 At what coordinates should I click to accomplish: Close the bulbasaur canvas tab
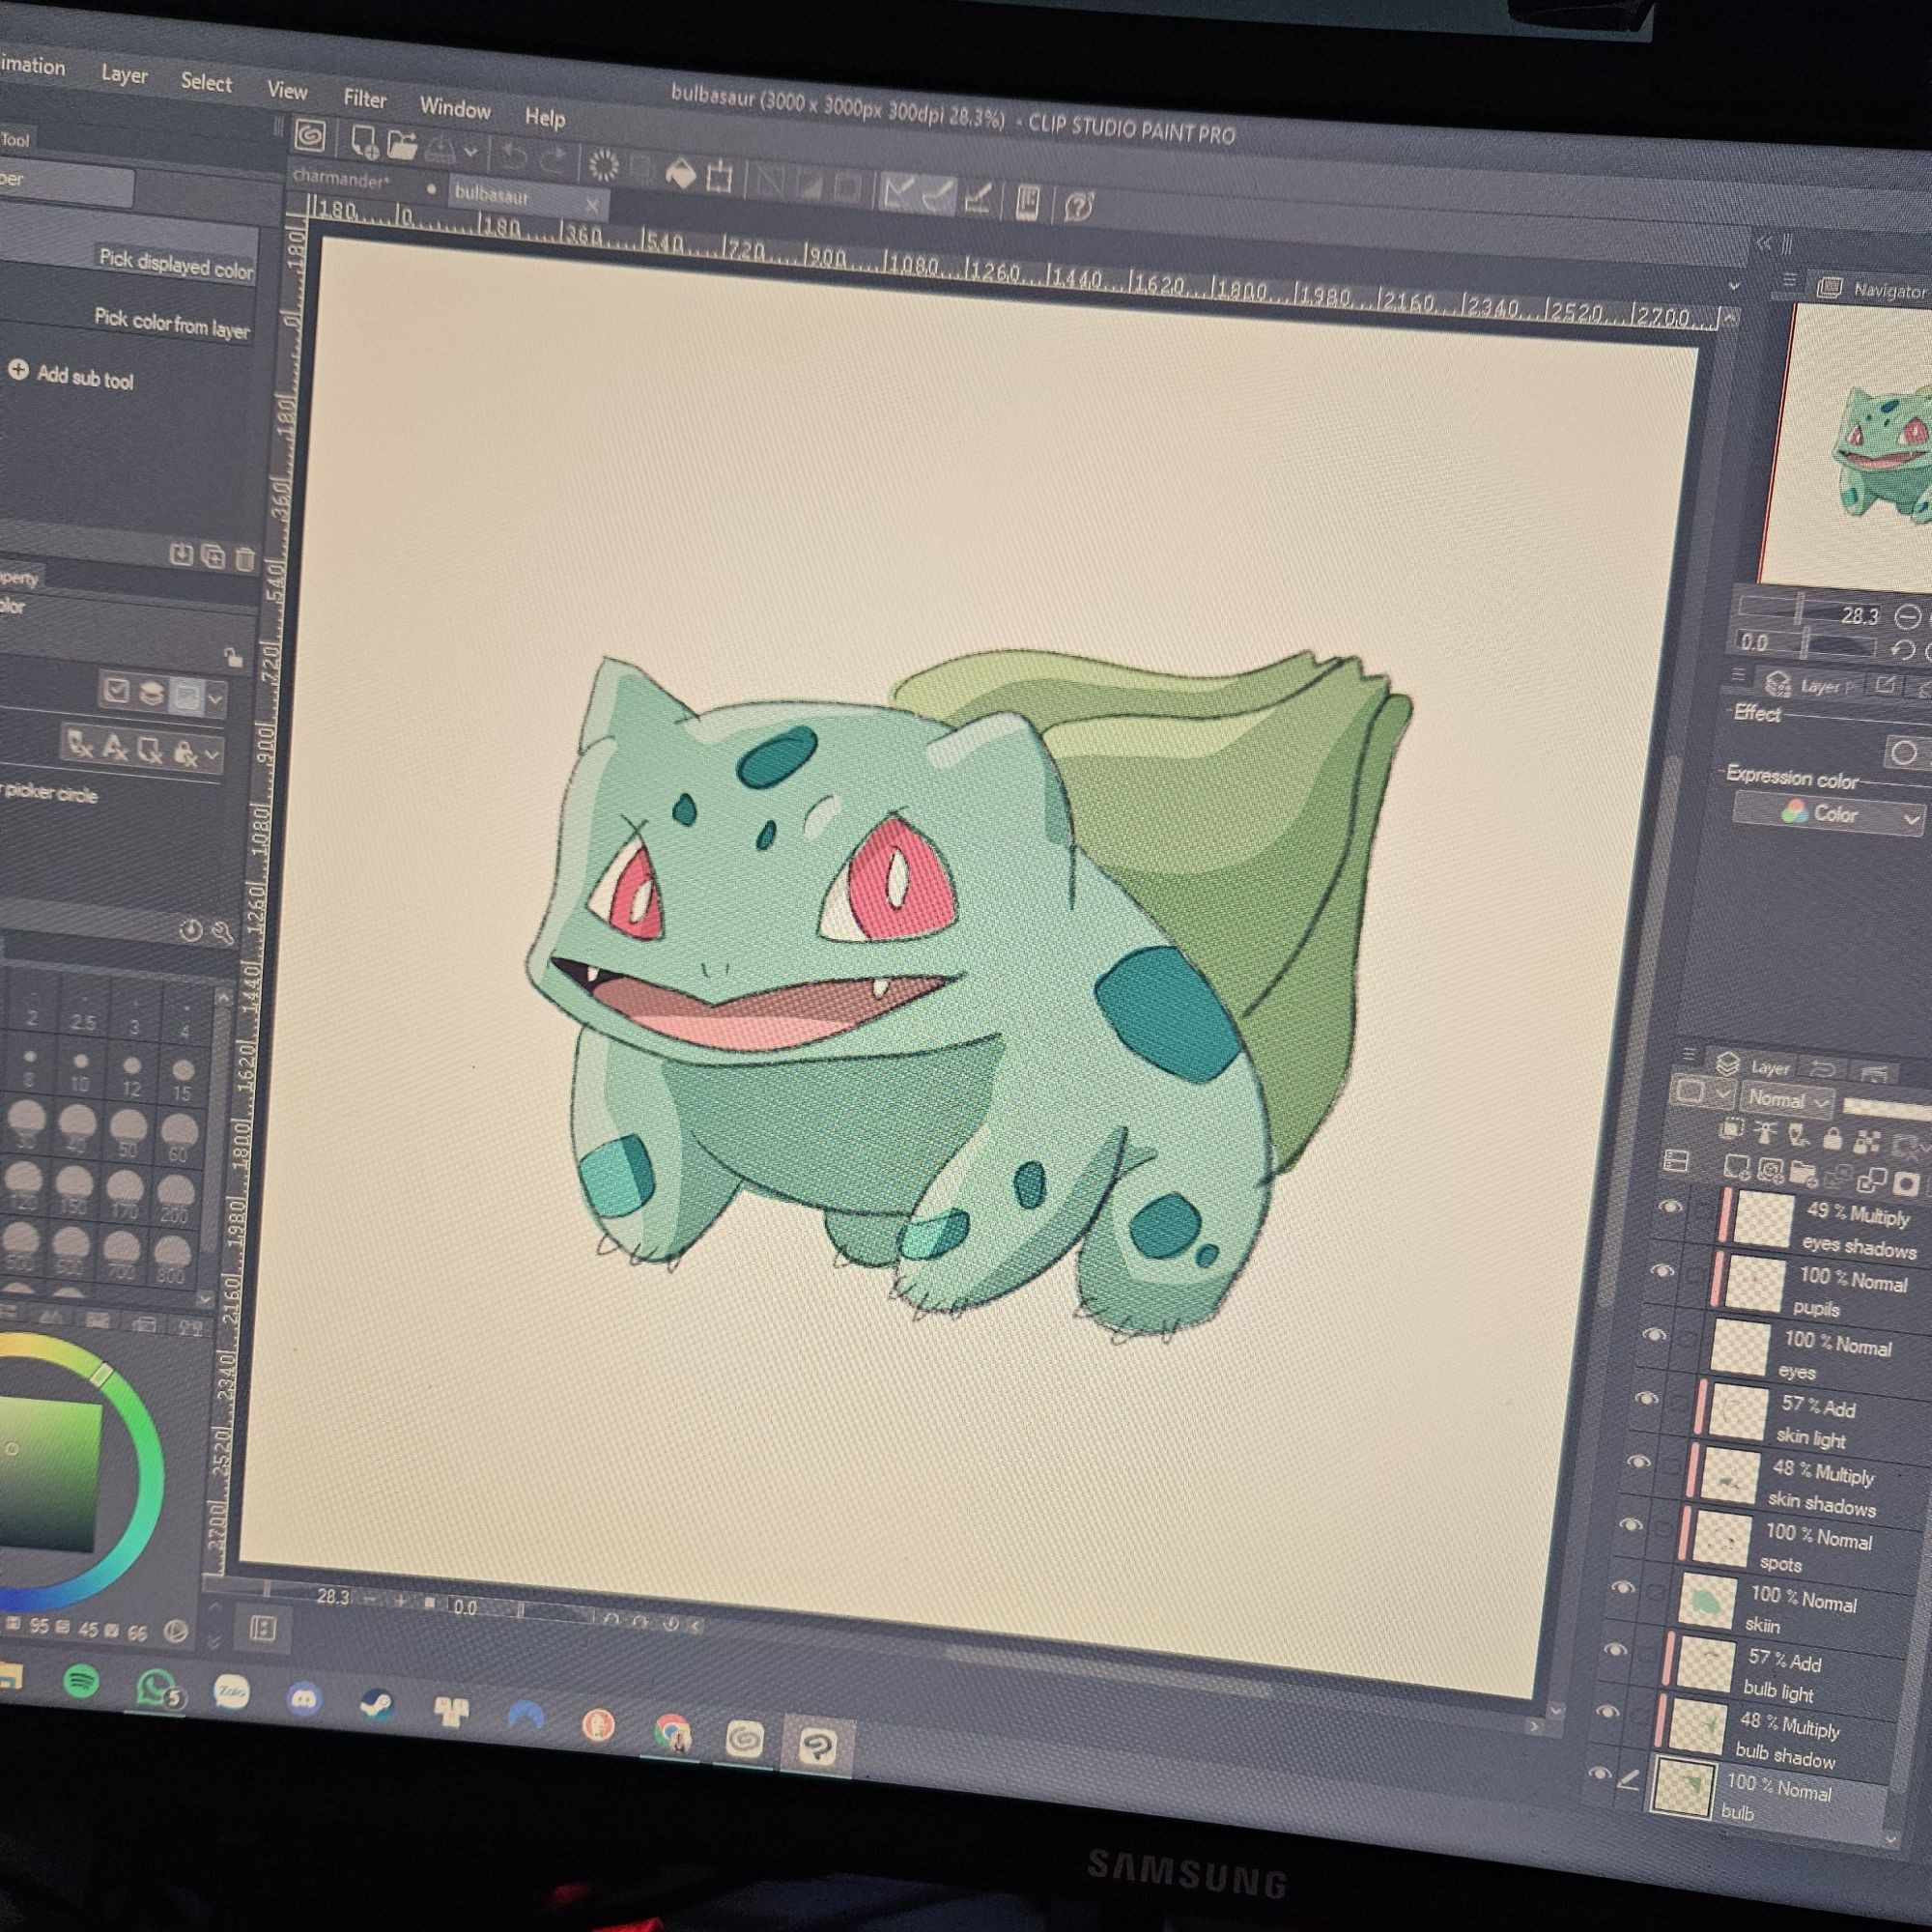coord(592,206)
